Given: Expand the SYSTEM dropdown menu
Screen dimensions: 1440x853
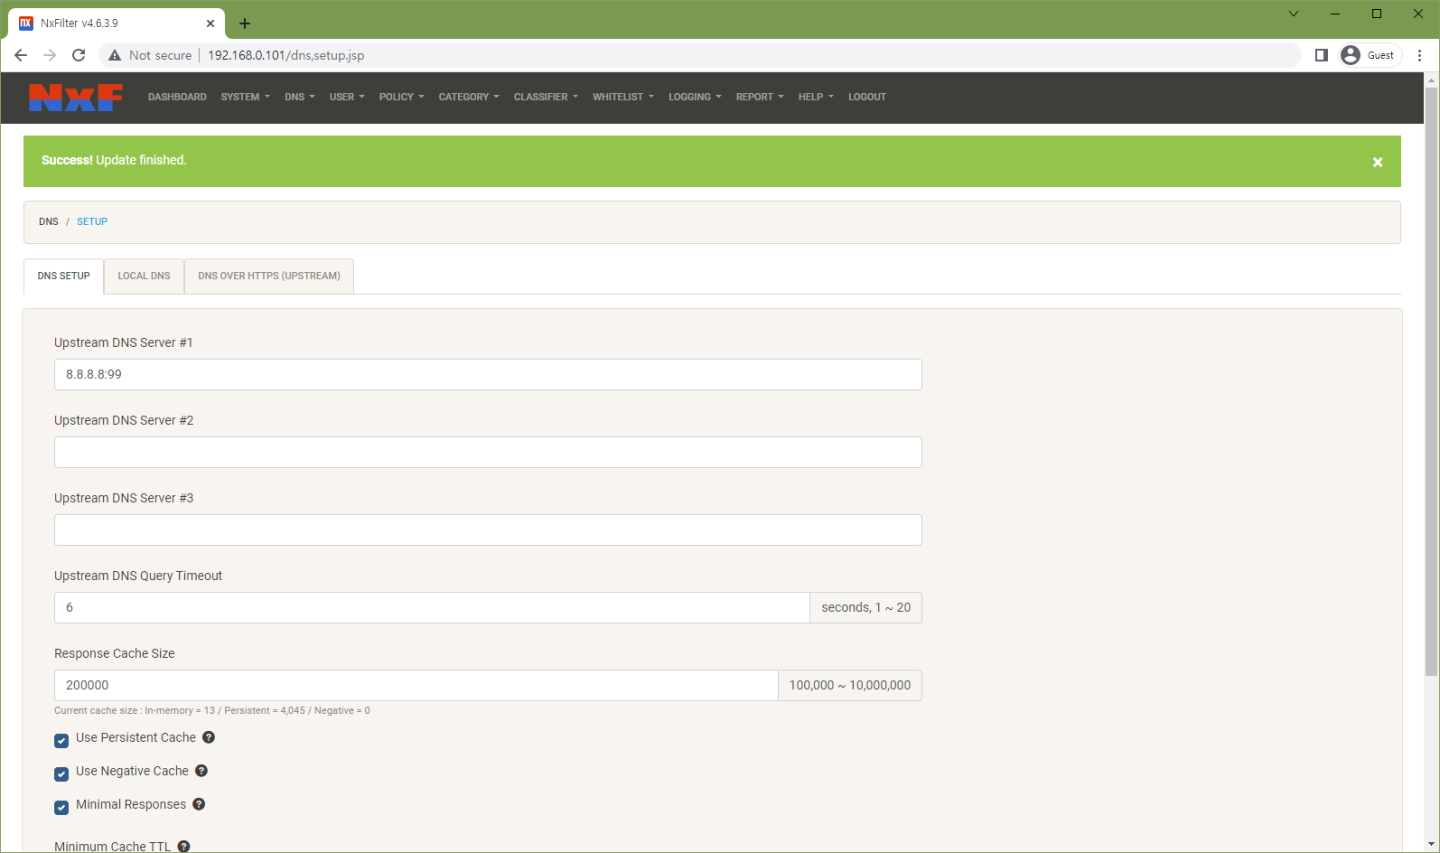Looking at the screenshot, I should tap(245, 97).
